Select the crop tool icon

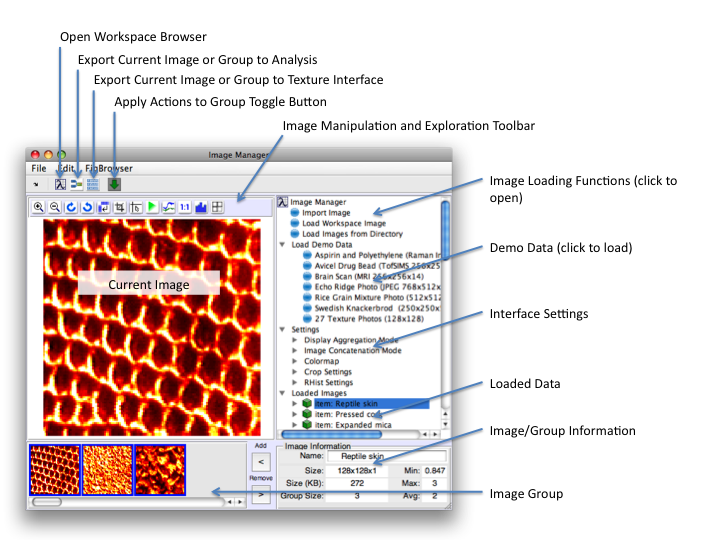[120, 207]
